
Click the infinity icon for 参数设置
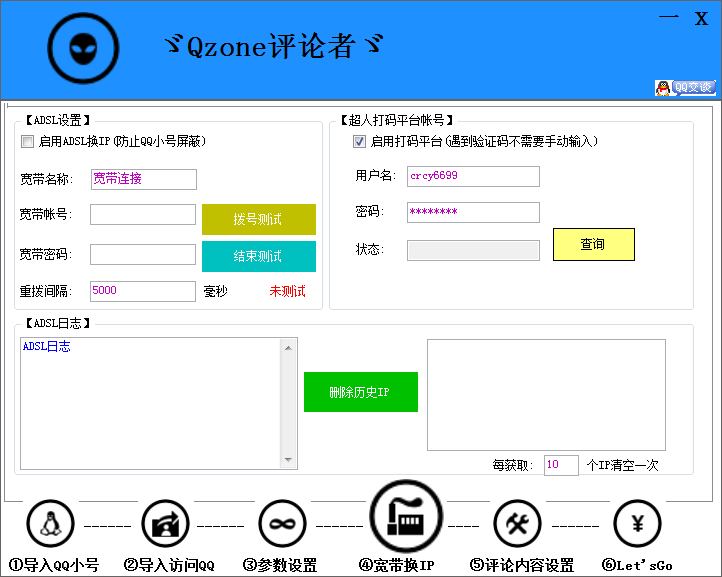click(x=282, y=524)
